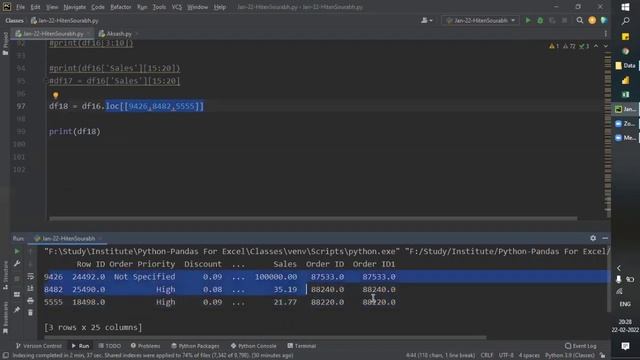Viewport: 640px width, 360px height.
Task: Click the weak warnings count 72
Action: click(x=569, y=46)
